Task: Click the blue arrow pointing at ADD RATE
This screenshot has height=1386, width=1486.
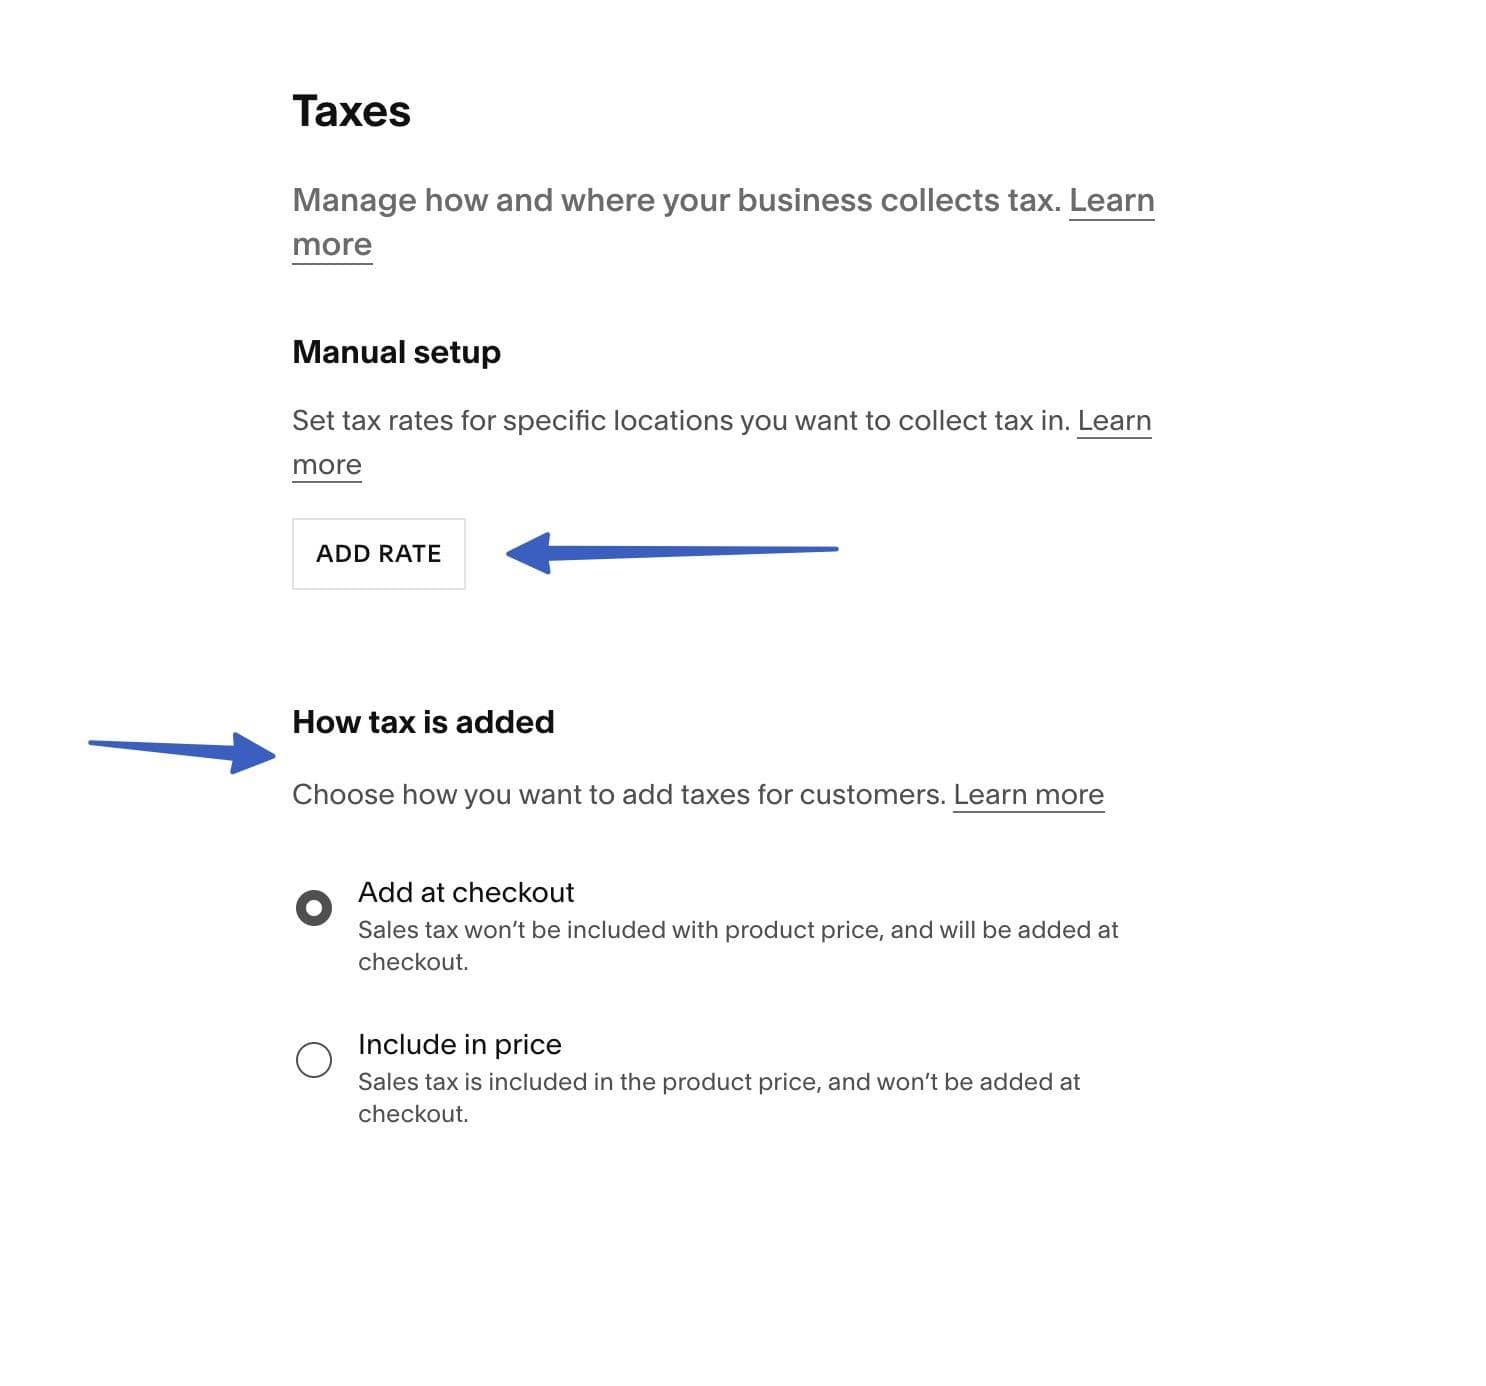Action: (670, 552)
